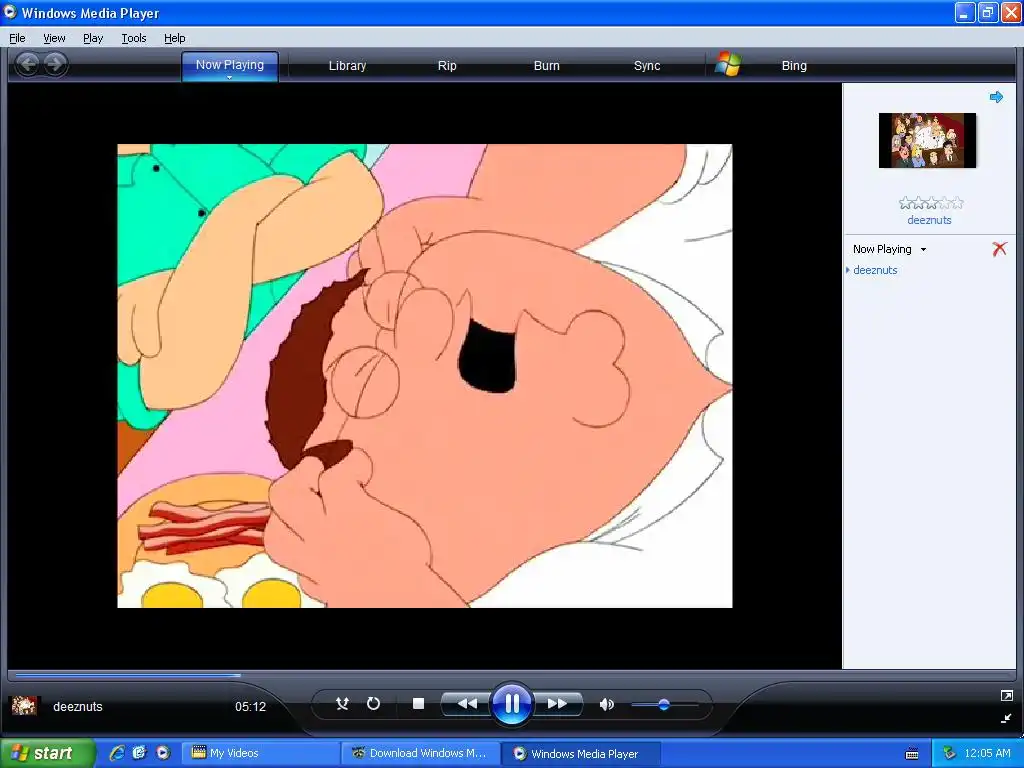
Task: Switch to the Library tab
Action: 347,65
